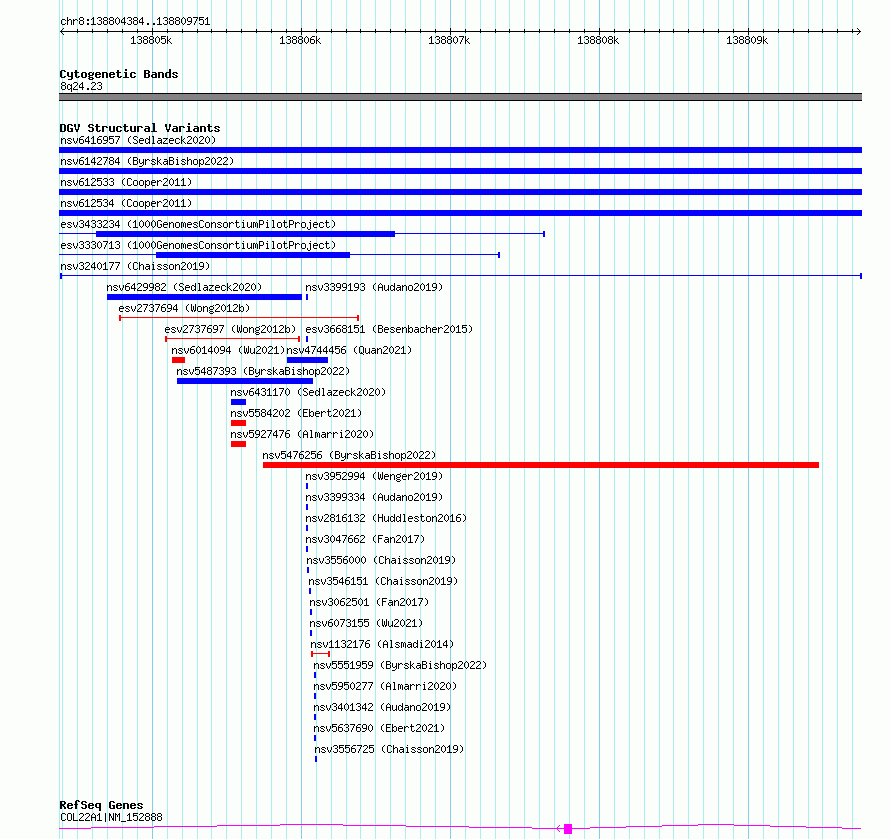Screen dimensions: 890x839
Task: Open the nsv1132176 (Alsmadi2014) label
Action: 382,644
